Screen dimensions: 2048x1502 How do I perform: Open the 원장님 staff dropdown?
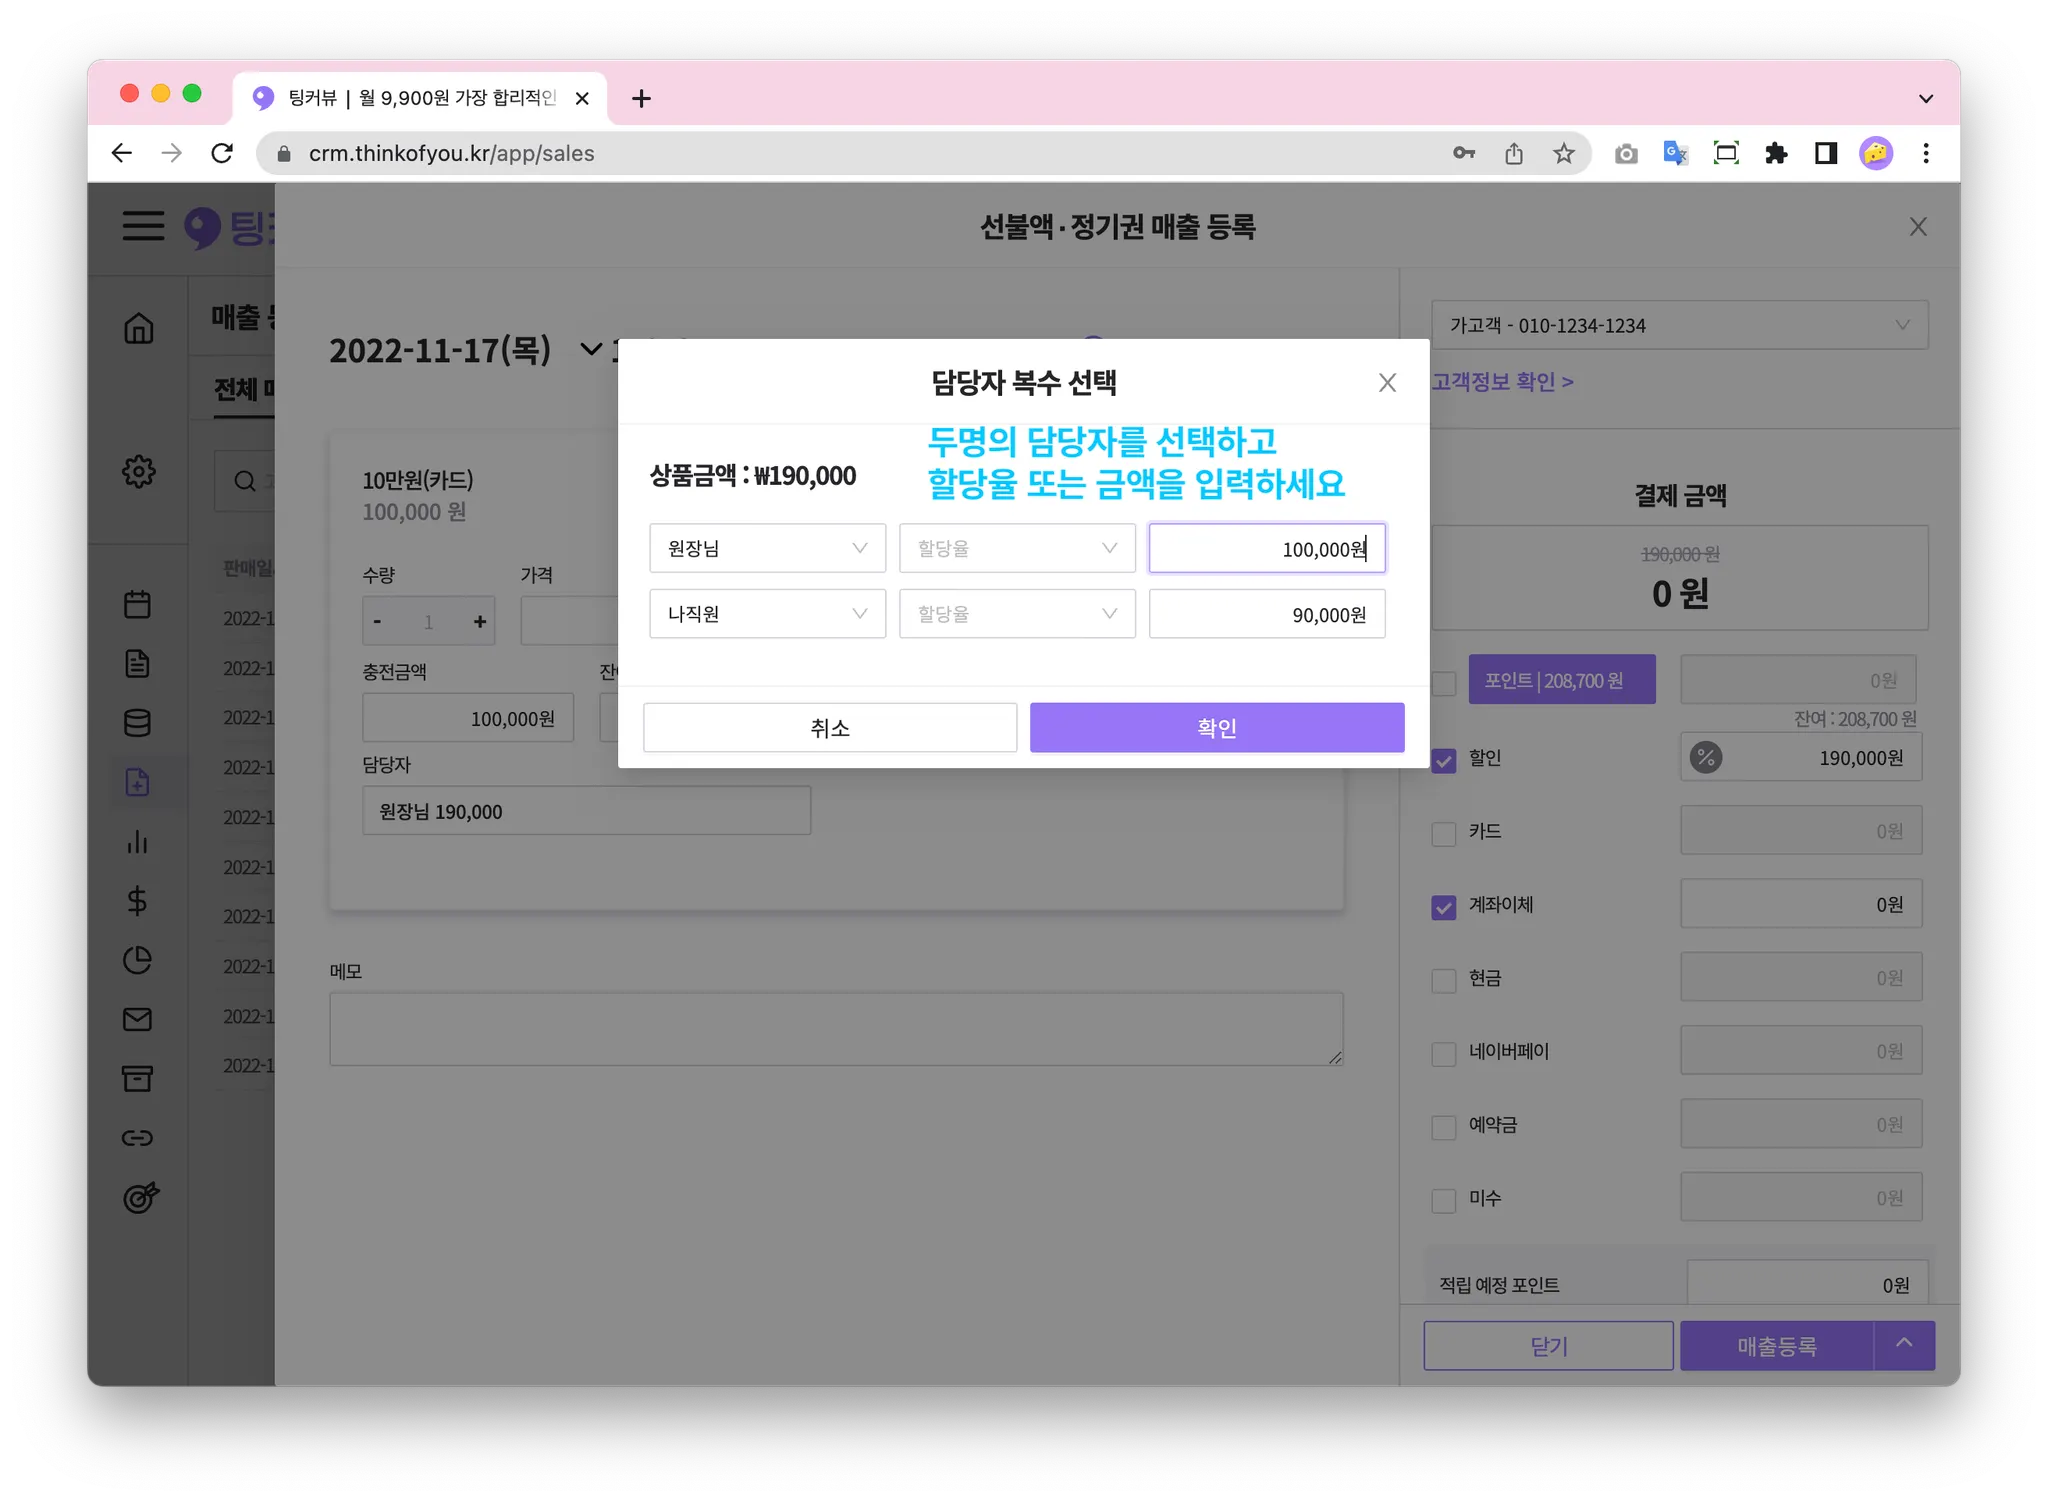click(x=767, y=548)
